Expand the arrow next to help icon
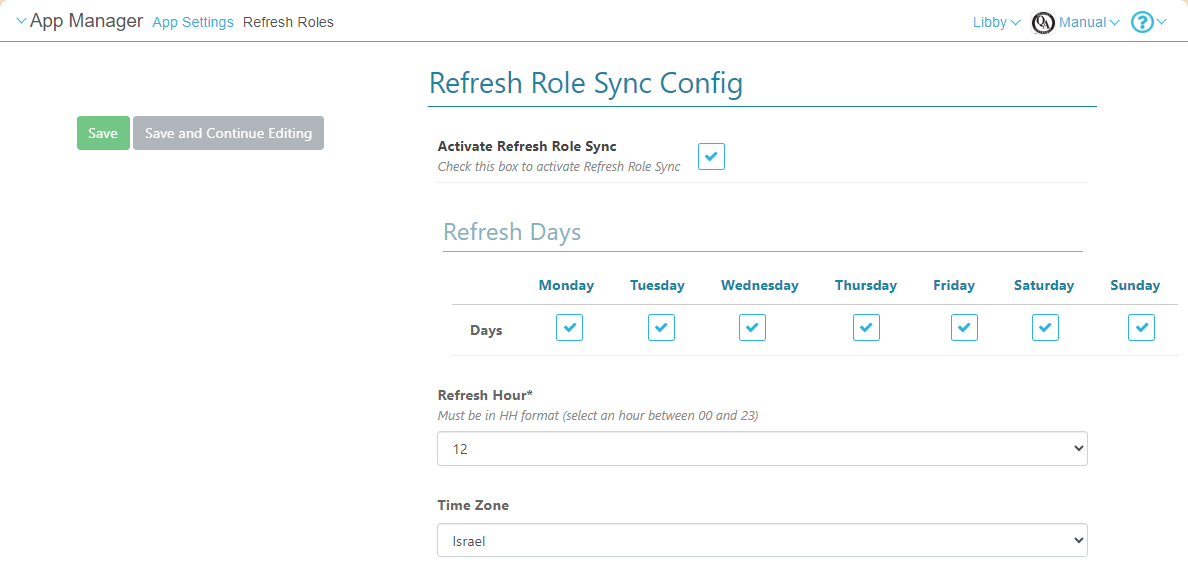The width and height of the screenshot is (1188, 573). click(x=1162, y=22)
